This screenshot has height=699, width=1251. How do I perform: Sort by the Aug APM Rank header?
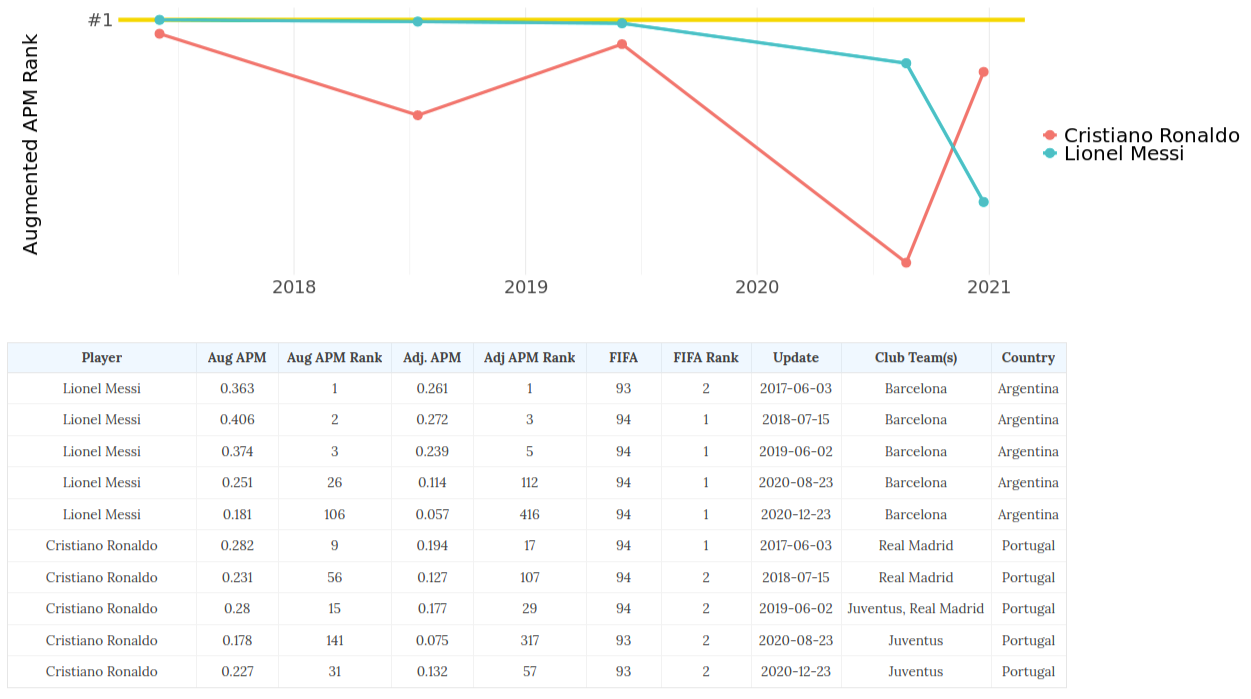tap(334, 357)
